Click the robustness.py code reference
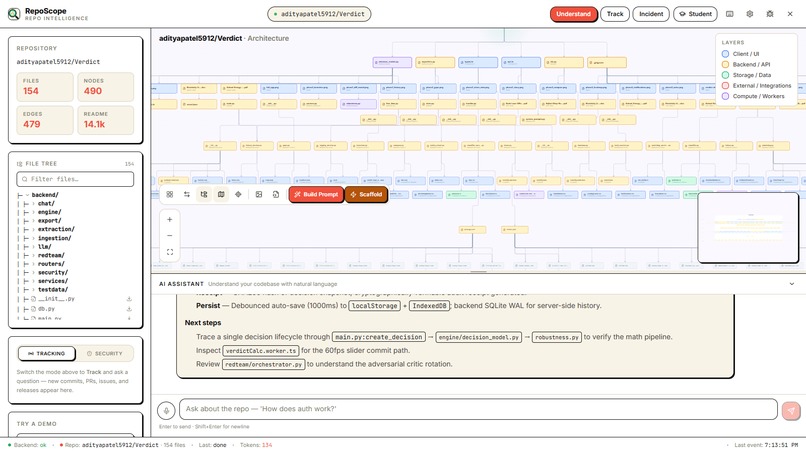Image resolution: width=806 pixels, height=453 pixels. (557, 337)
